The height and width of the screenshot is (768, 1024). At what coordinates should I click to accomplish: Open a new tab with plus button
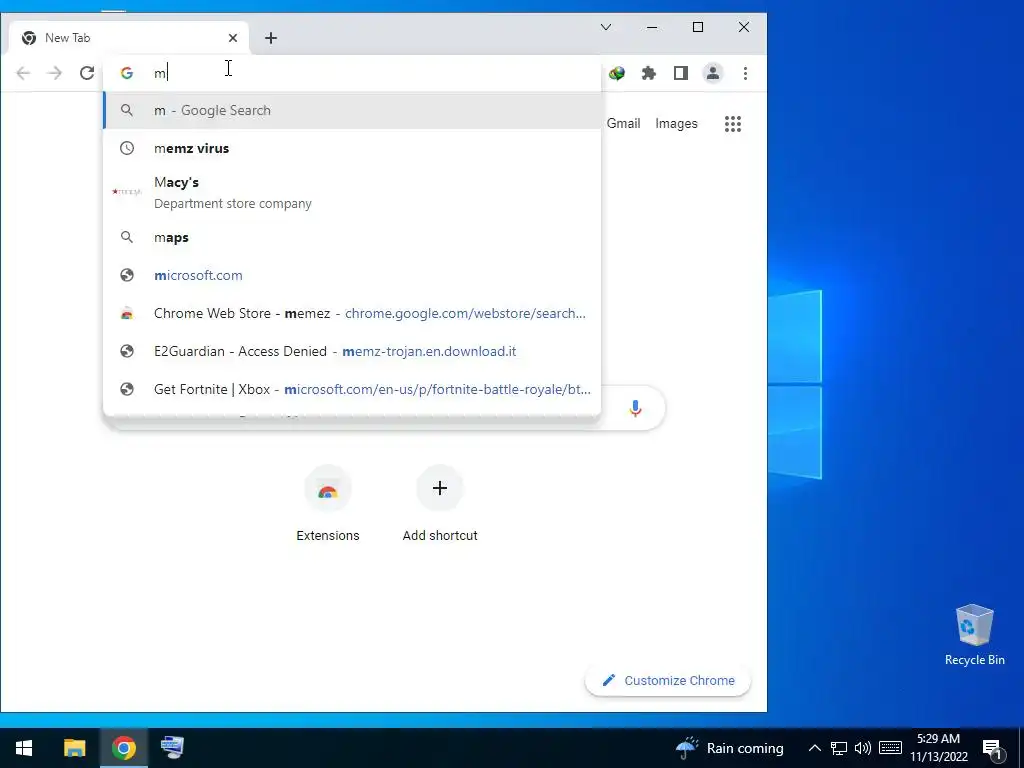(x=270, y=38)
